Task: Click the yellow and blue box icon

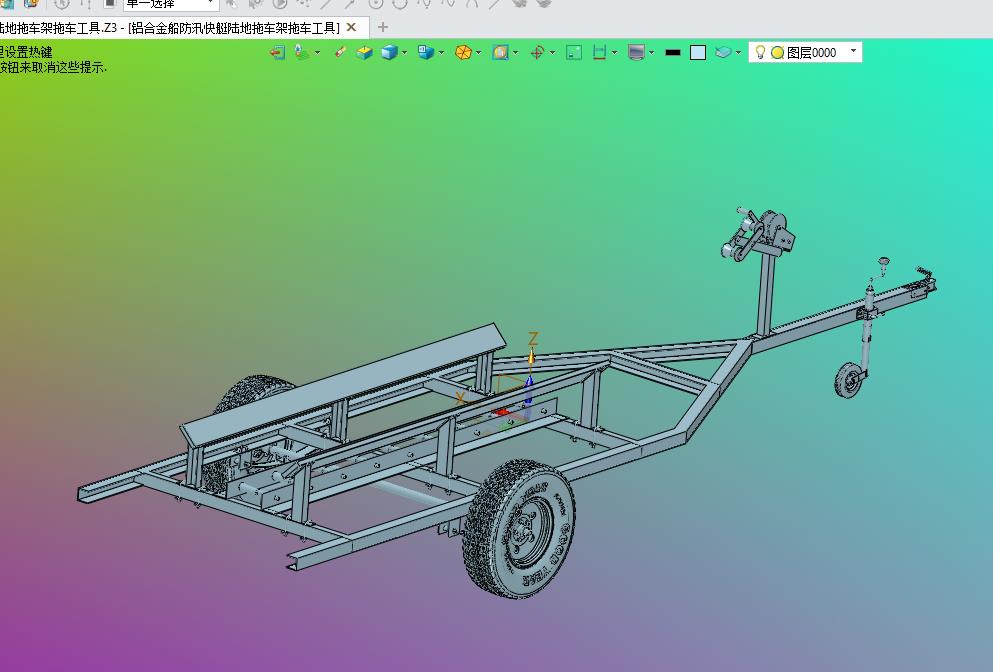Action: click(364, 53)
